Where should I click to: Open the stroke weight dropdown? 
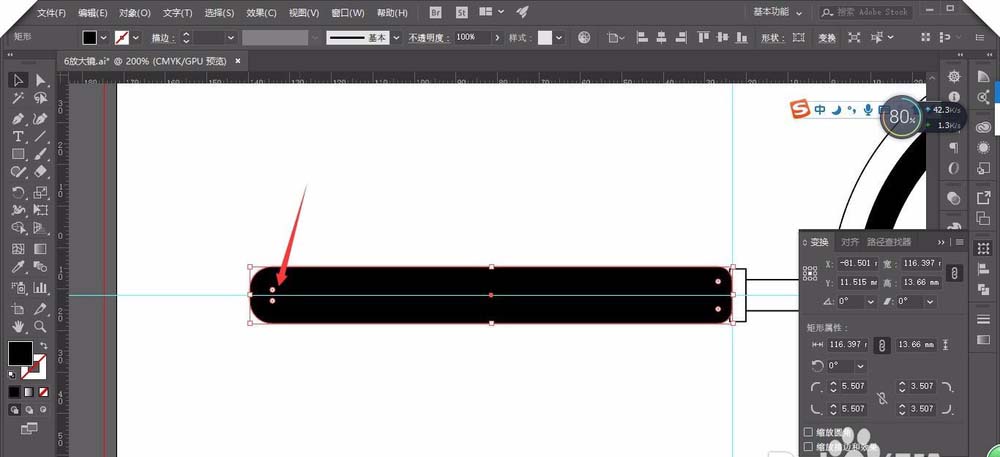pos(230,38)
